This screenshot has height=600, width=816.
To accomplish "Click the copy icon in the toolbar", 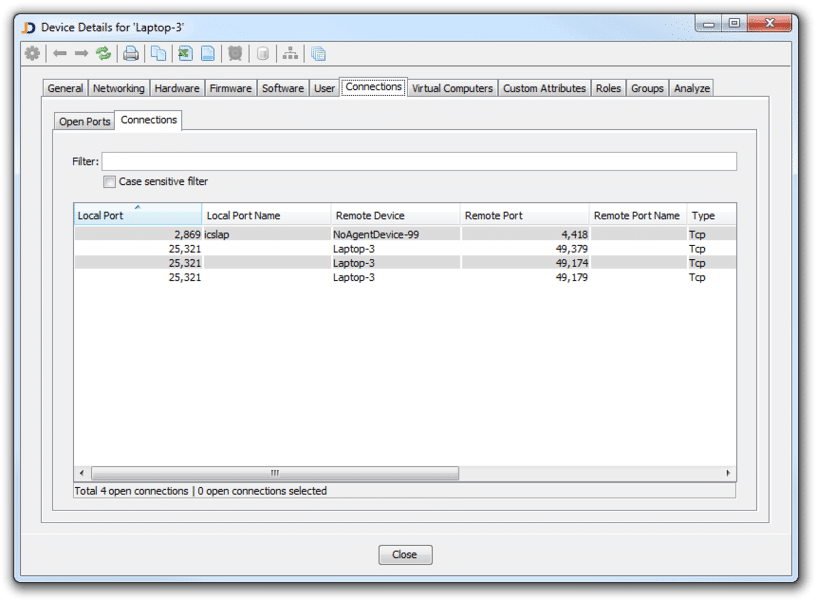I will tap(158, 54).
